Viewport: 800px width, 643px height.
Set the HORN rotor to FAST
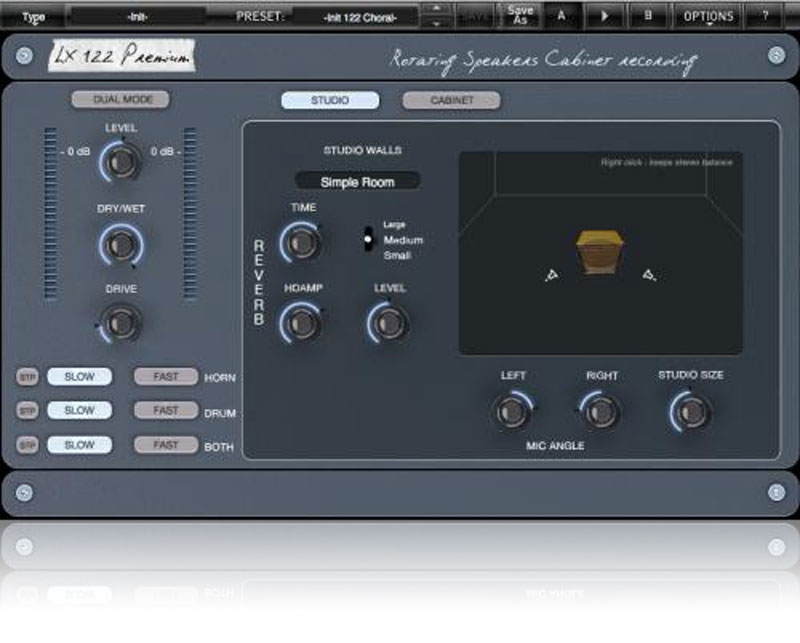click(x=166, y=377)
